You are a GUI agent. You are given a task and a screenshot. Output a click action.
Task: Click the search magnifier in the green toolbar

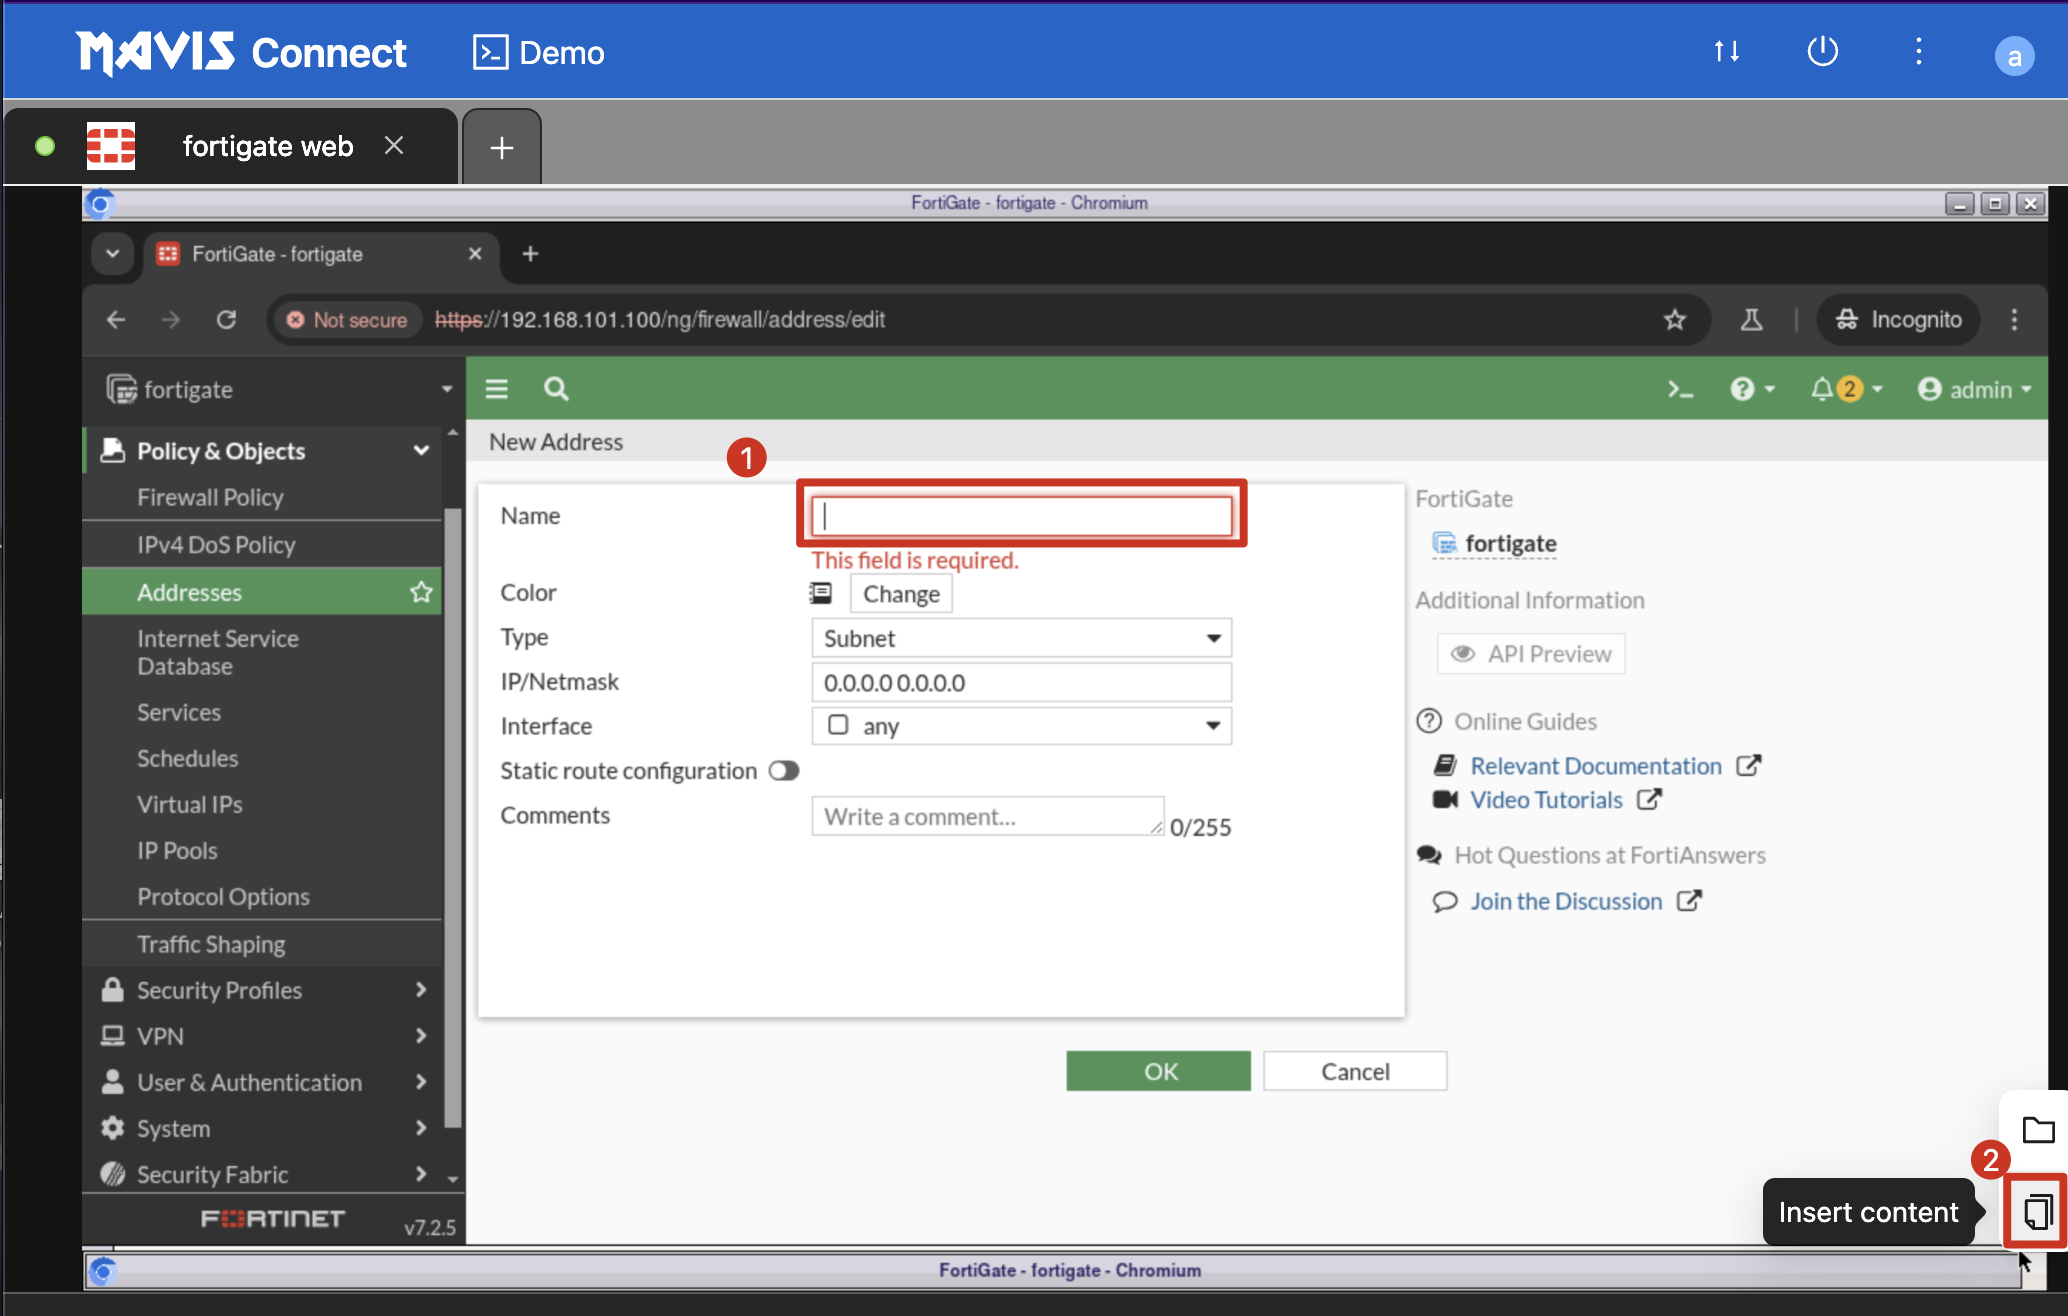tap(556, 389)
